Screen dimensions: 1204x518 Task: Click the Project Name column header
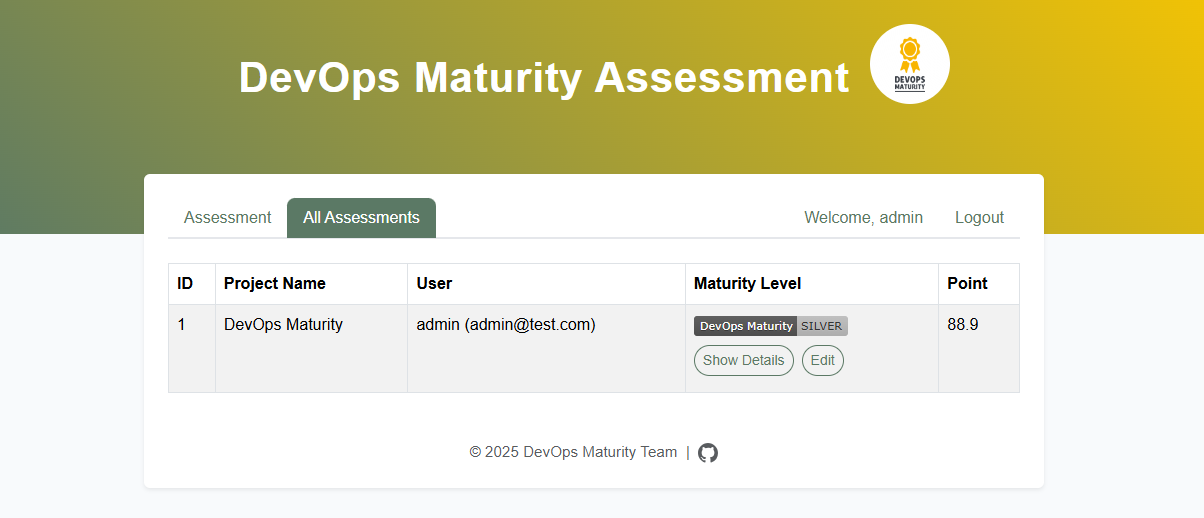point(312,284)
